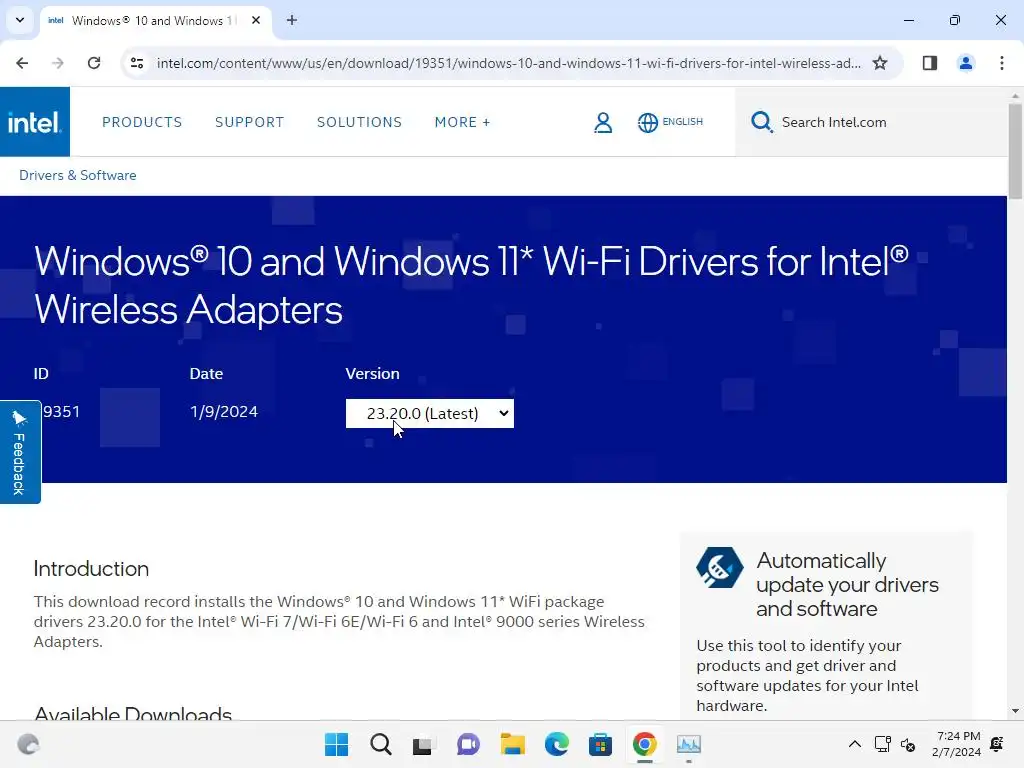Open Chrome three-dot menu

(x=1002, y=63)
